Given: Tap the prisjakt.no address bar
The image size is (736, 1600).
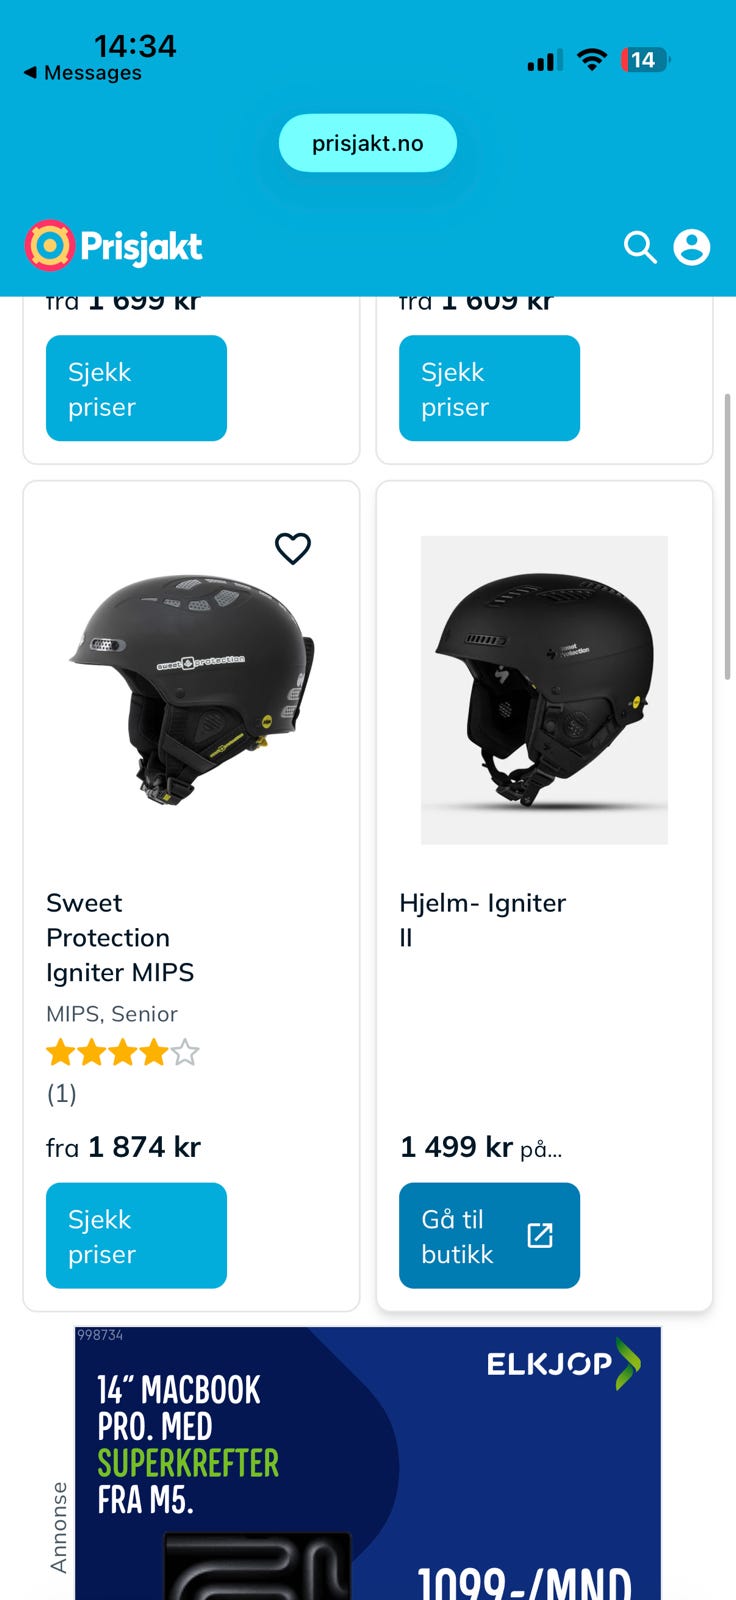Looking at the screenshot, I should [368, 143].
